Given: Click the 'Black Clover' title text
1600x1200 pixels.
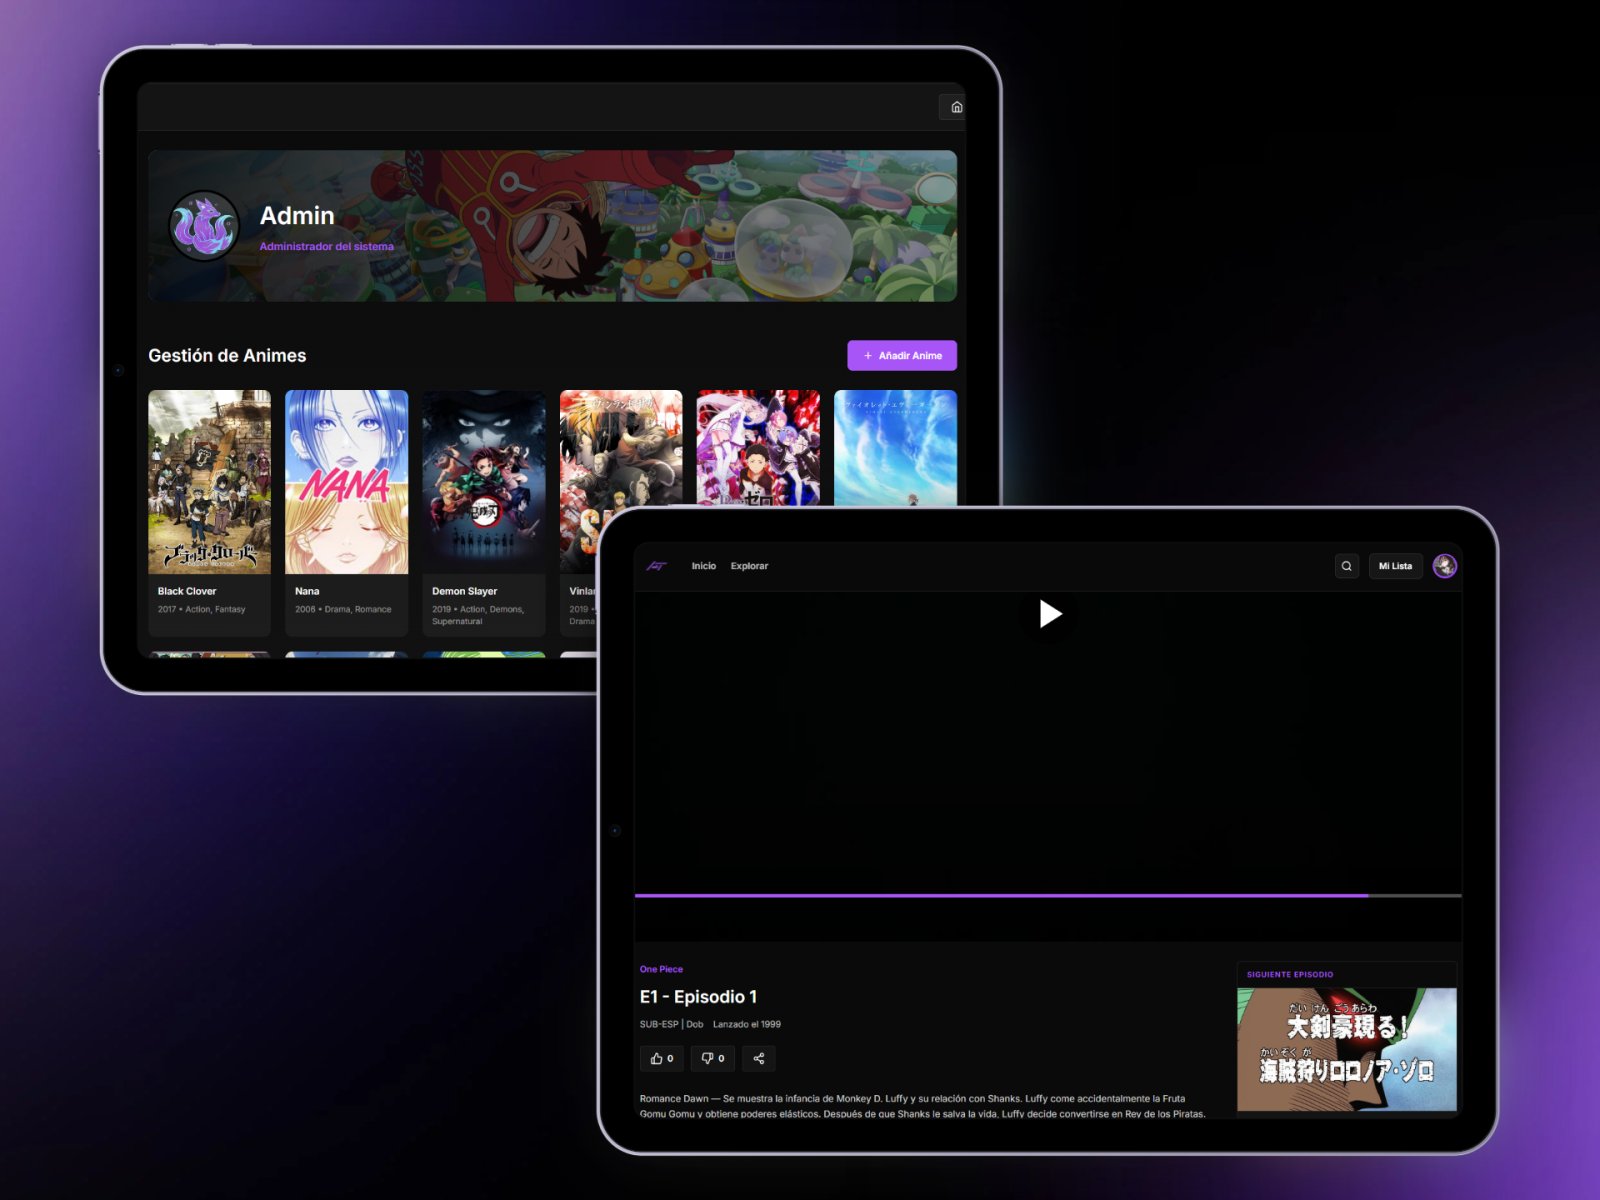Looking at the screenshot, I should (187, 591).
